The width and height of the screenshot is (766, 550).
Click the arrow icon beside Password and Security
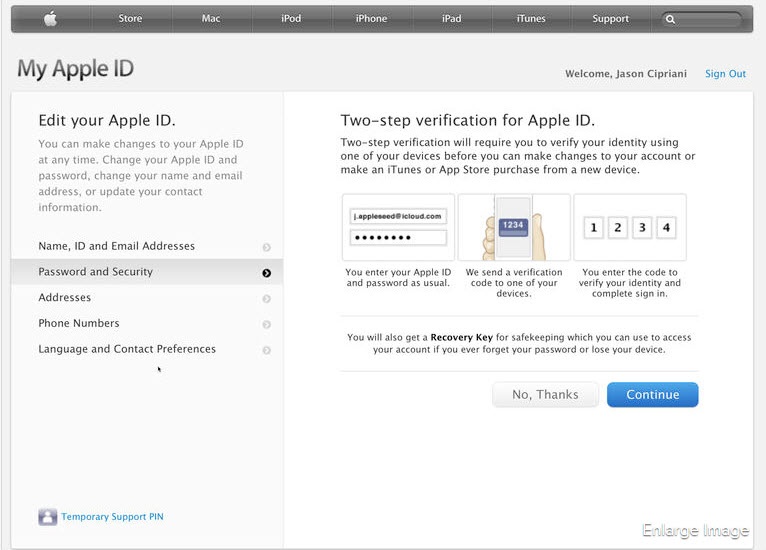click(x=266, y=273)
